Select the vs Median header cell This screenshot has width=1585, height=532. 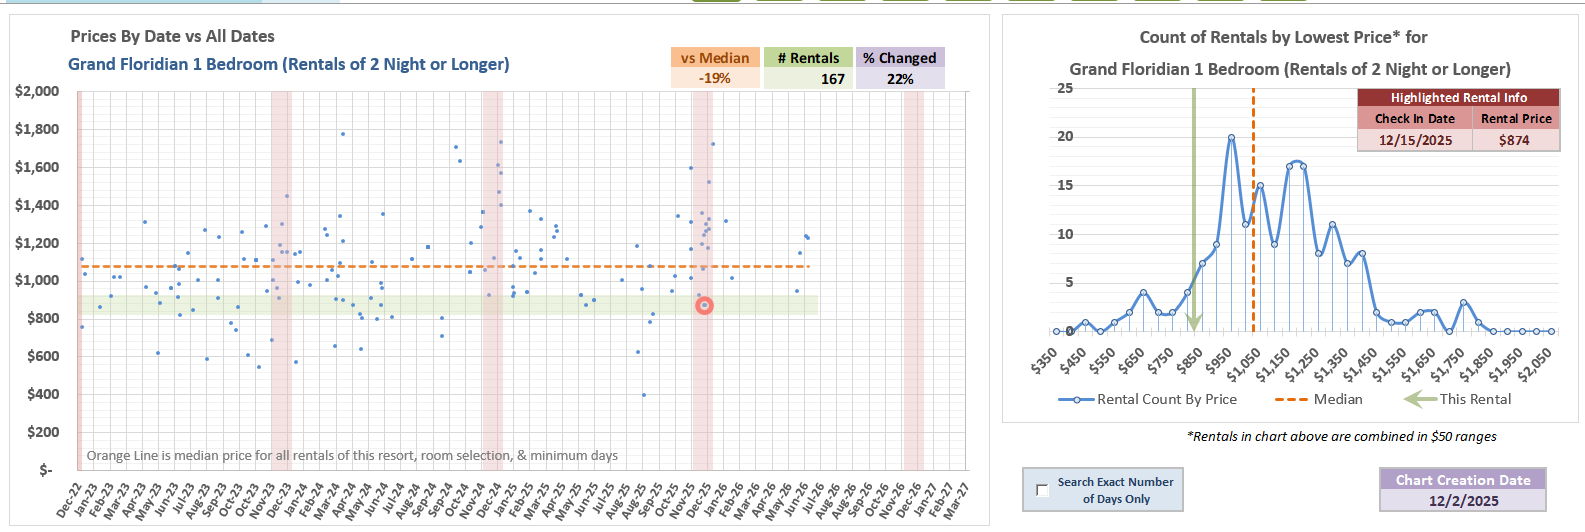(x=715, y=58)
